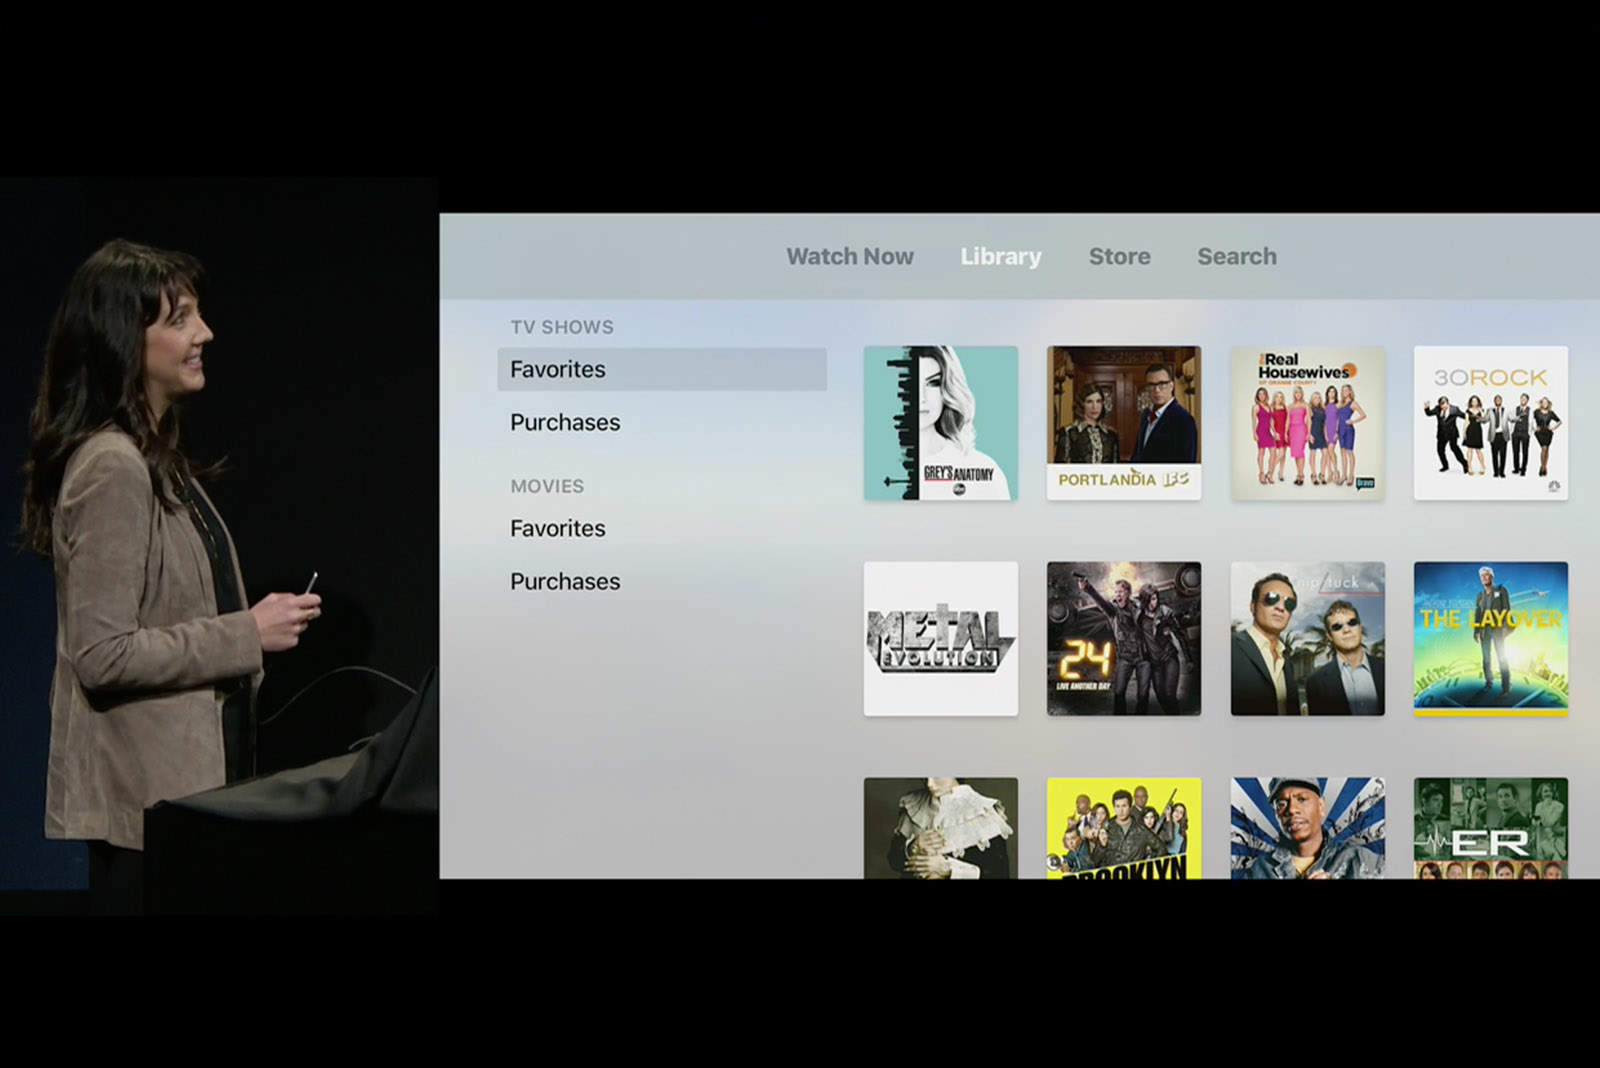Select the Library tab
Viewport: 1600px width, 1068px height.
(x=1001, y=256)
